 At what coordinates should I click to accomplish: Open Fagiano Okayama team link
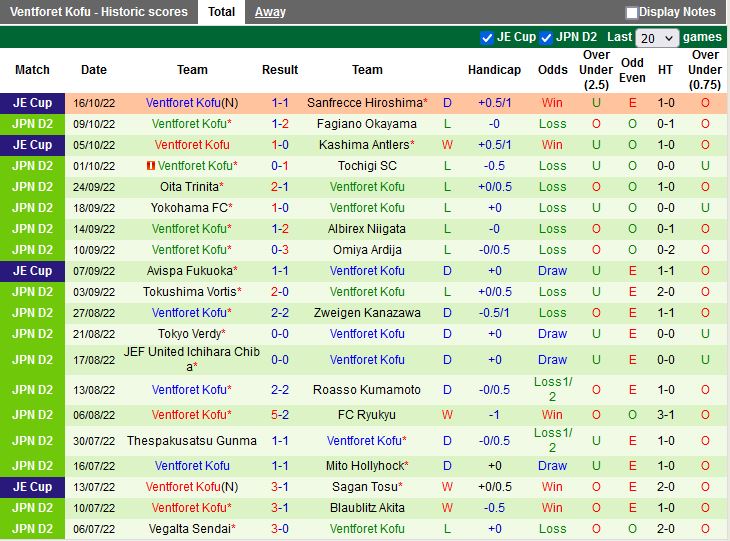point(367,124)
